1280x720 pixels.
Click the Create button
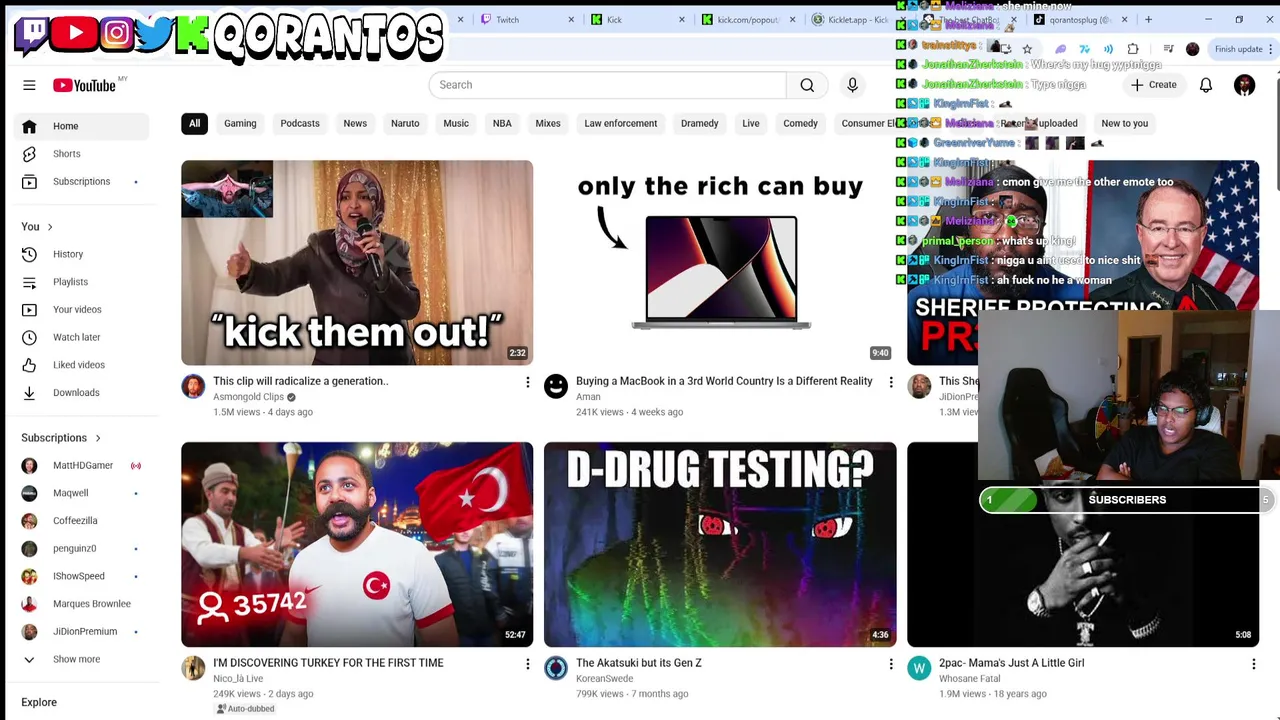click(x=1154, y=85)
